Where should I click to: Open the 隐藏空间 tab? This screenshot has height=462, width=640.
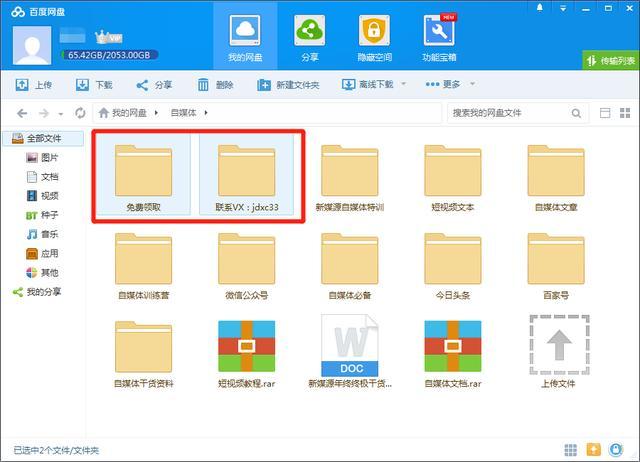(374, 38)
